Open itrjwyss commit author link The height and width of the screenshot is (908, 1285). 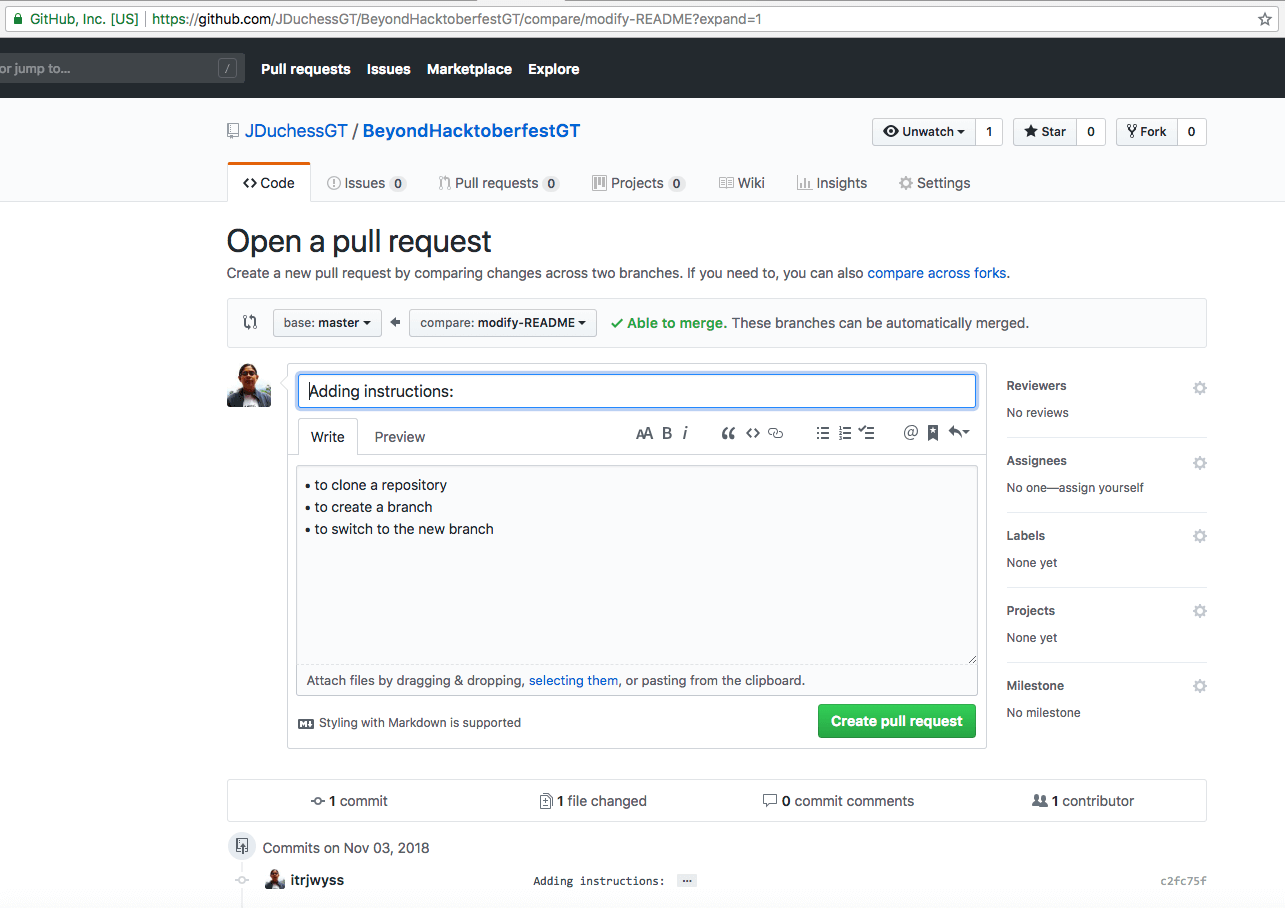click(317, 880)
